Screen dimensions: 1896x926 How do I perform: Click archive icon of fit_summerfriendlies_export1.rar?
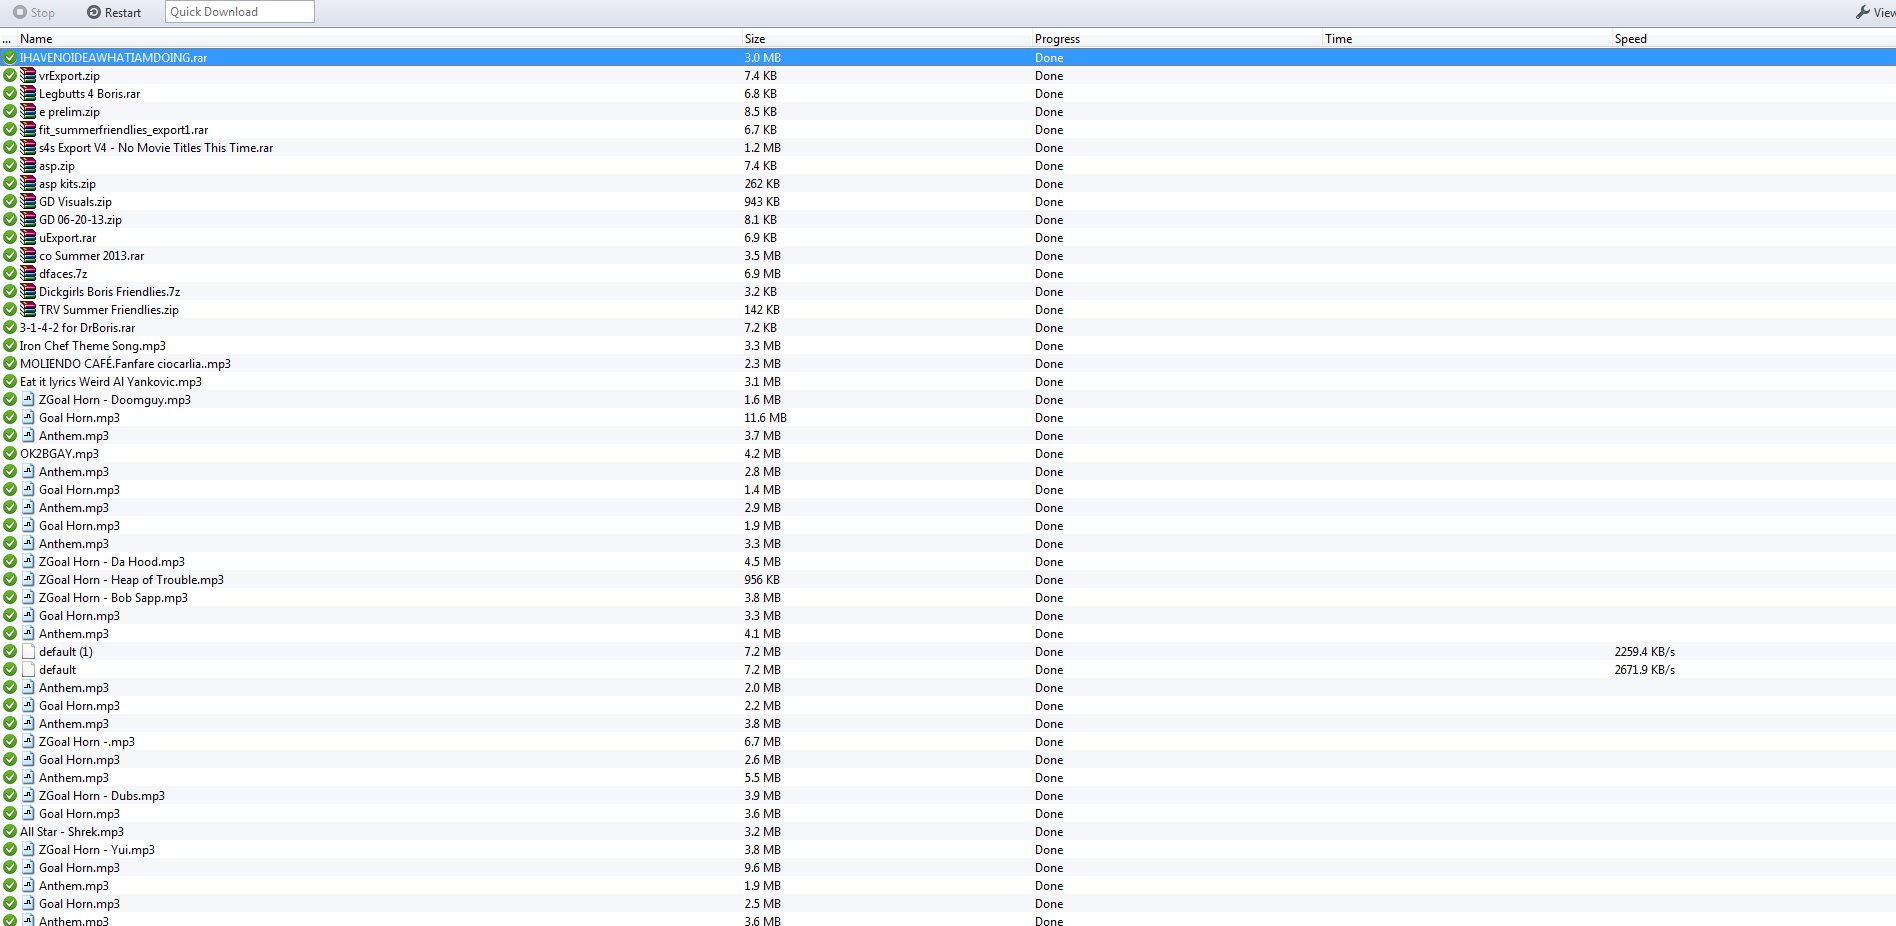coord(28,130)
